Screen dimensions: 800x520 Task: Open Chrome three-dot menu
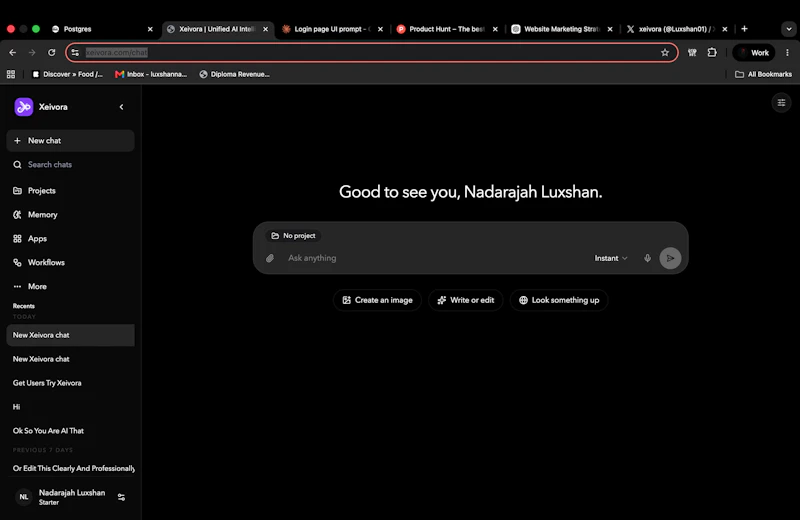787,53
